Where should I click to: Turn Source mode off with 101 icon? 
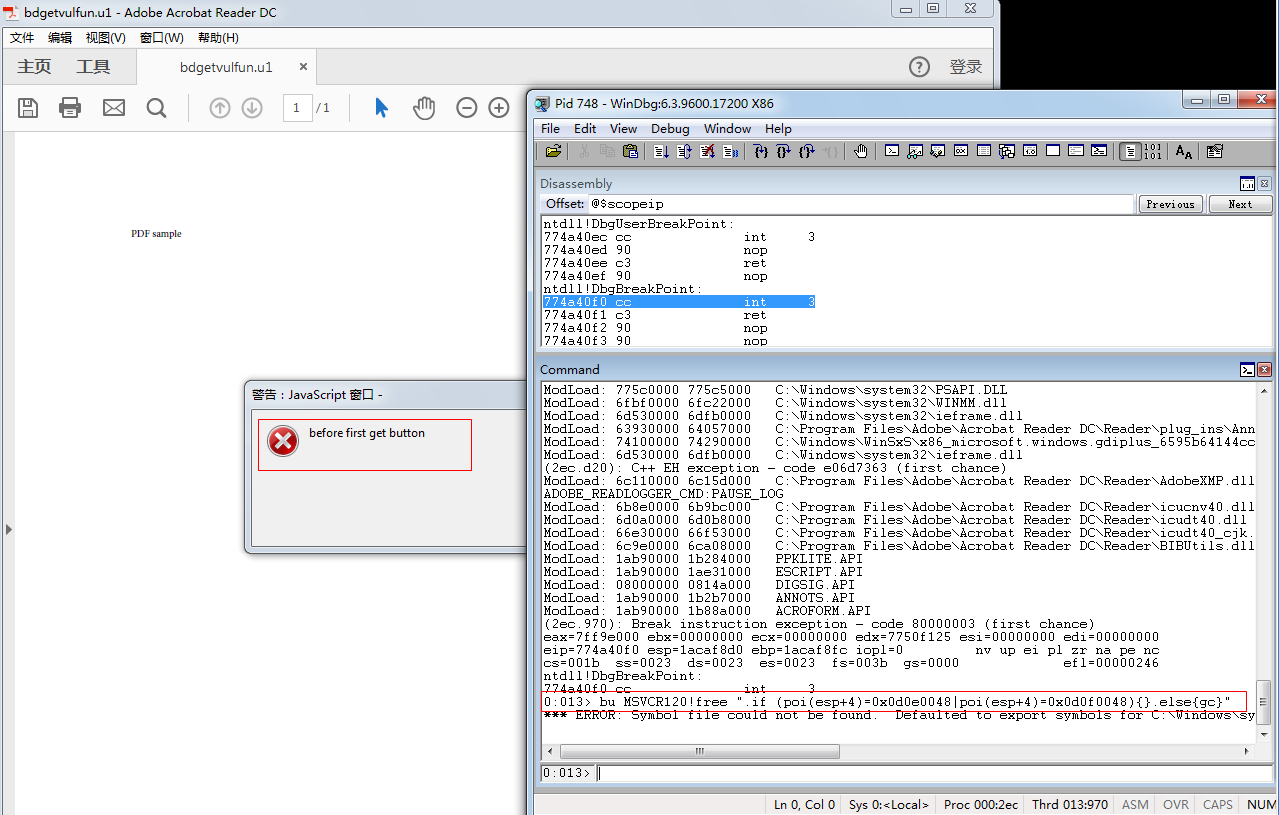point(1152,151)
